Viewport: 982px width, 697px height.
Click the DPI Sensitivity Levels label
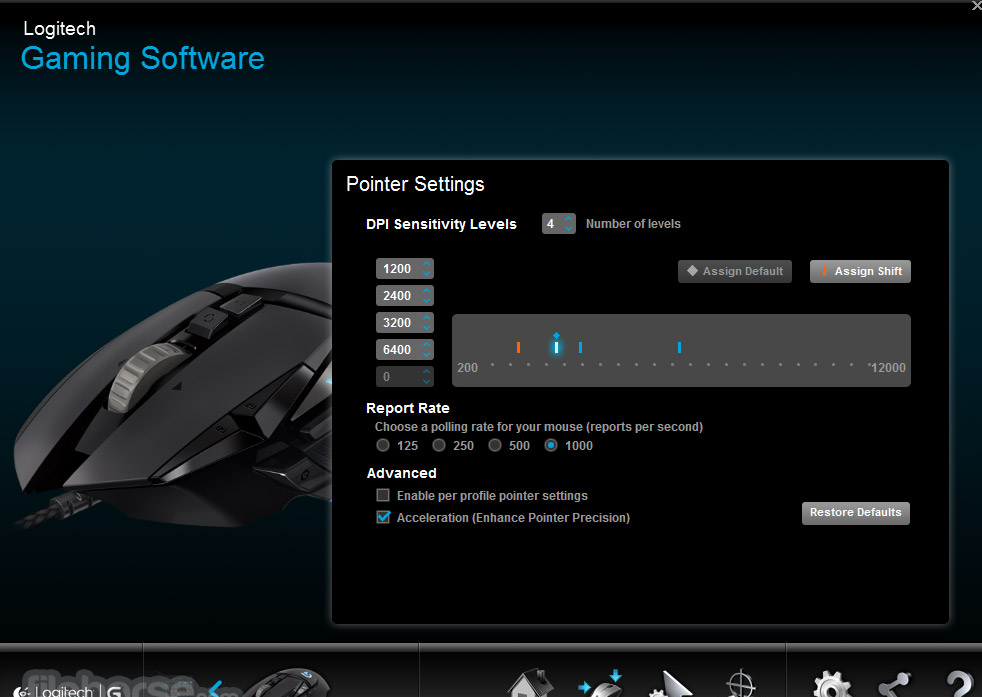coord(441,224)
